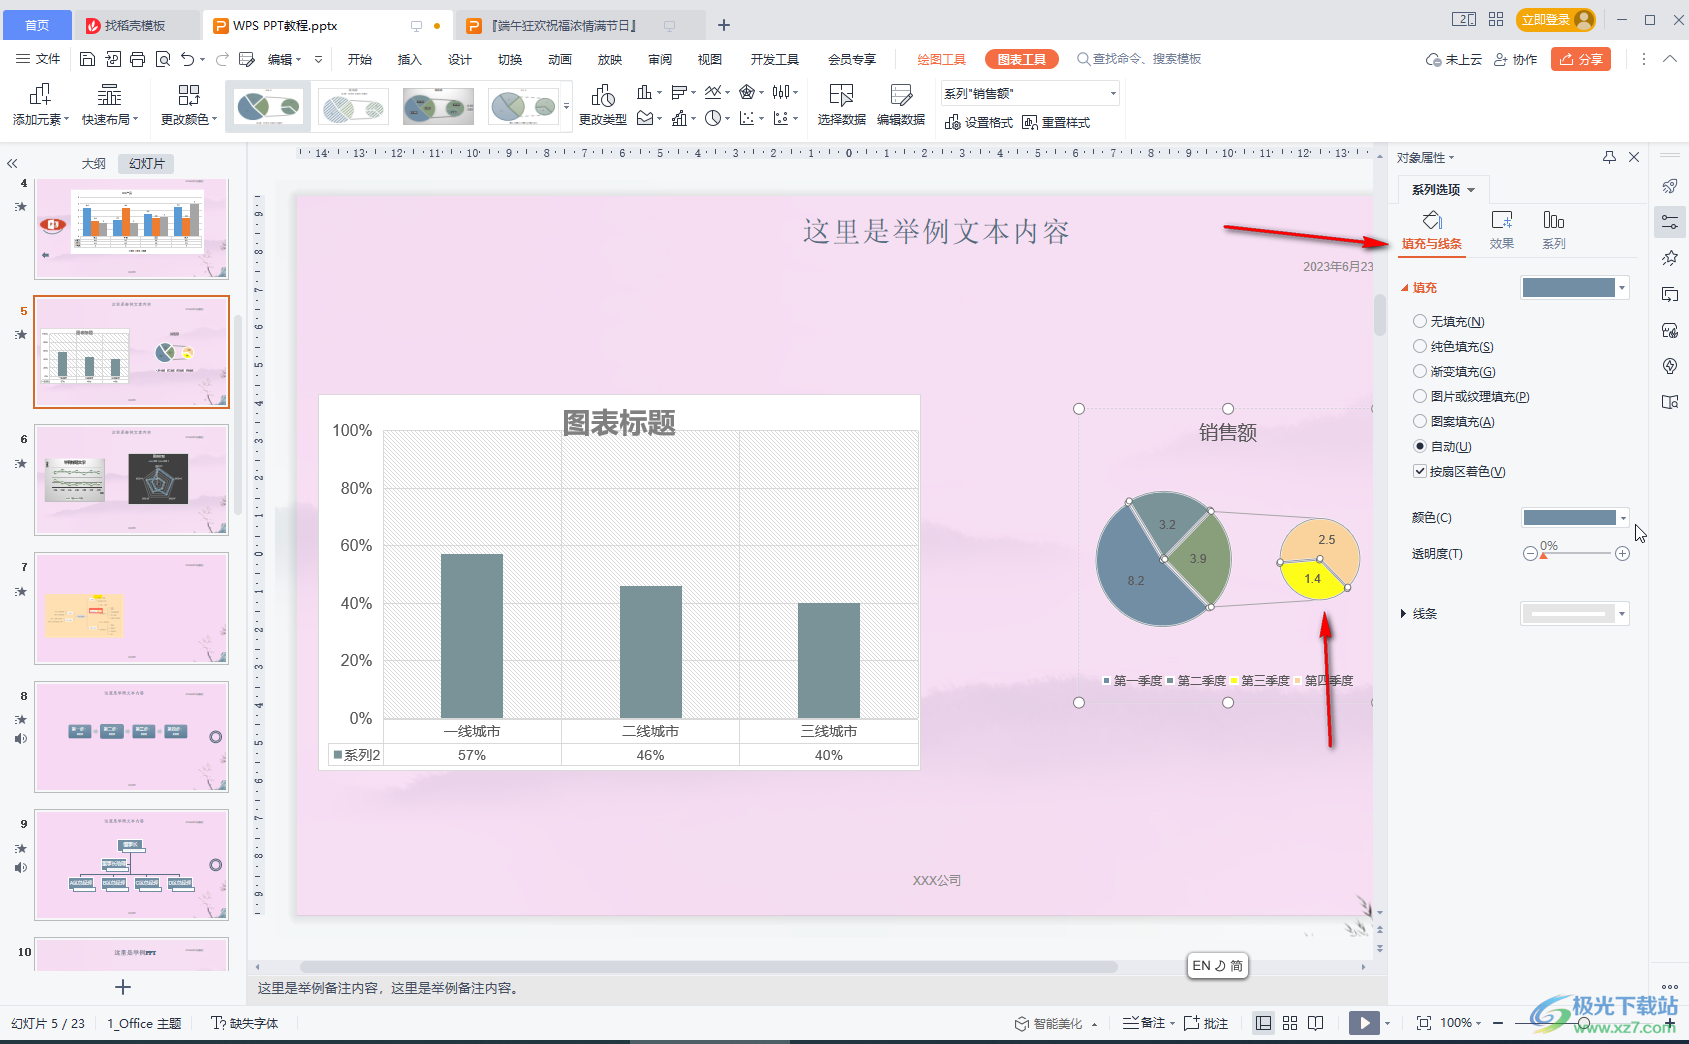
Task: Undo the last action
Action: point(188,59)
